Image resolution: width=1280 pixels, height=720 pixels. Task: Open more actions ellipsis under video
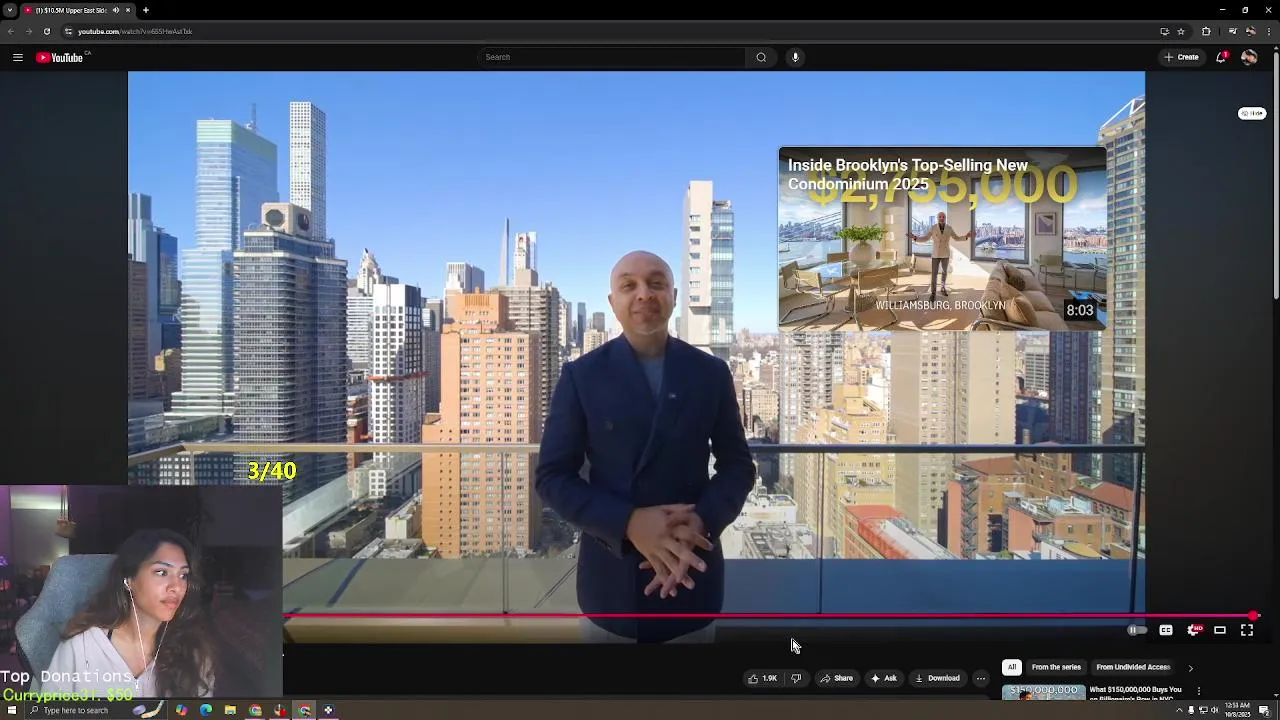point(980,678)
